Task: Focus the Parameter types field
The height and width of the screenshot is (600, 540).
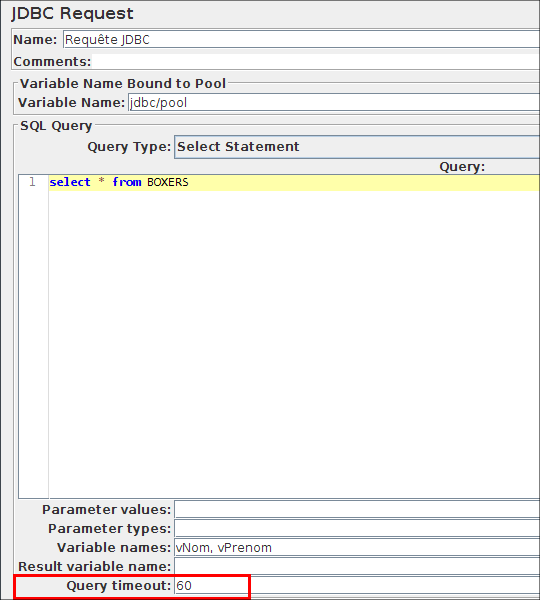Action: 357,528
